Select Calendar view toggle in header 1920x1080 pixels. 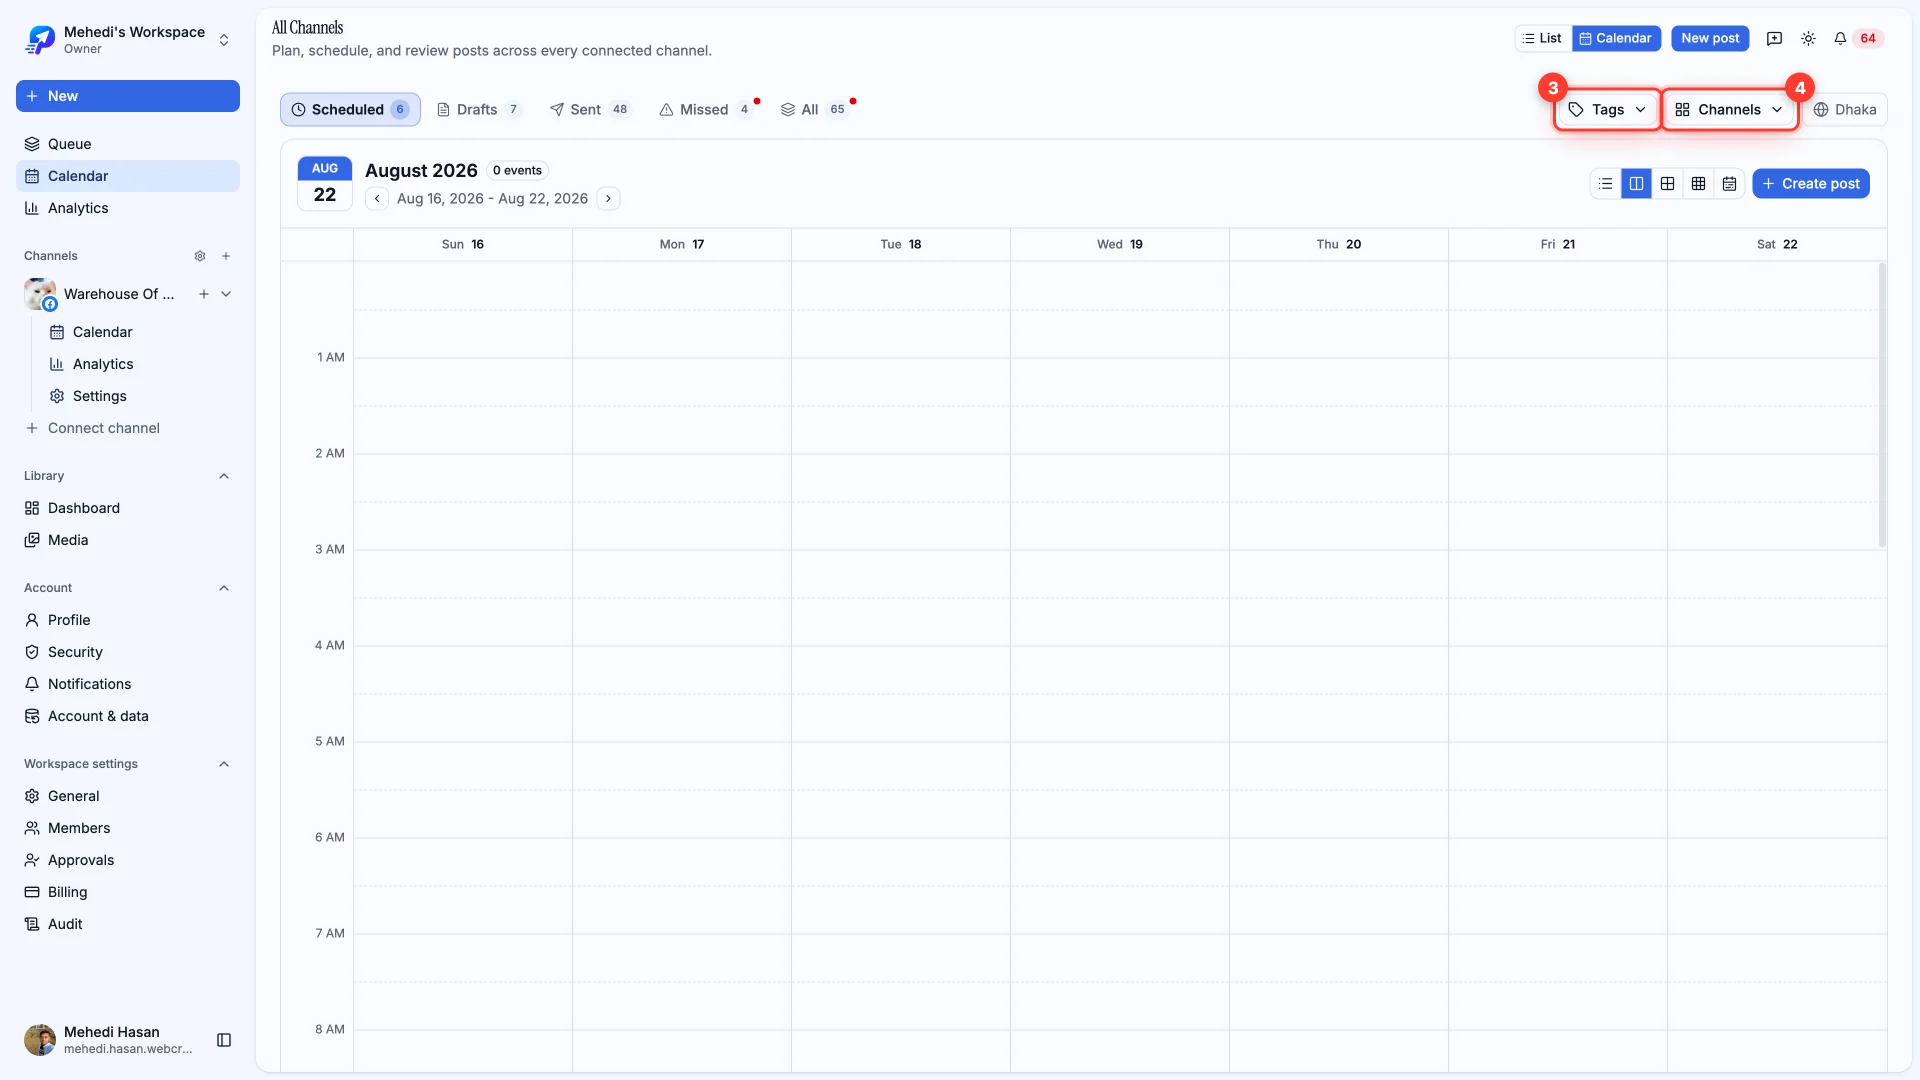1616,38
